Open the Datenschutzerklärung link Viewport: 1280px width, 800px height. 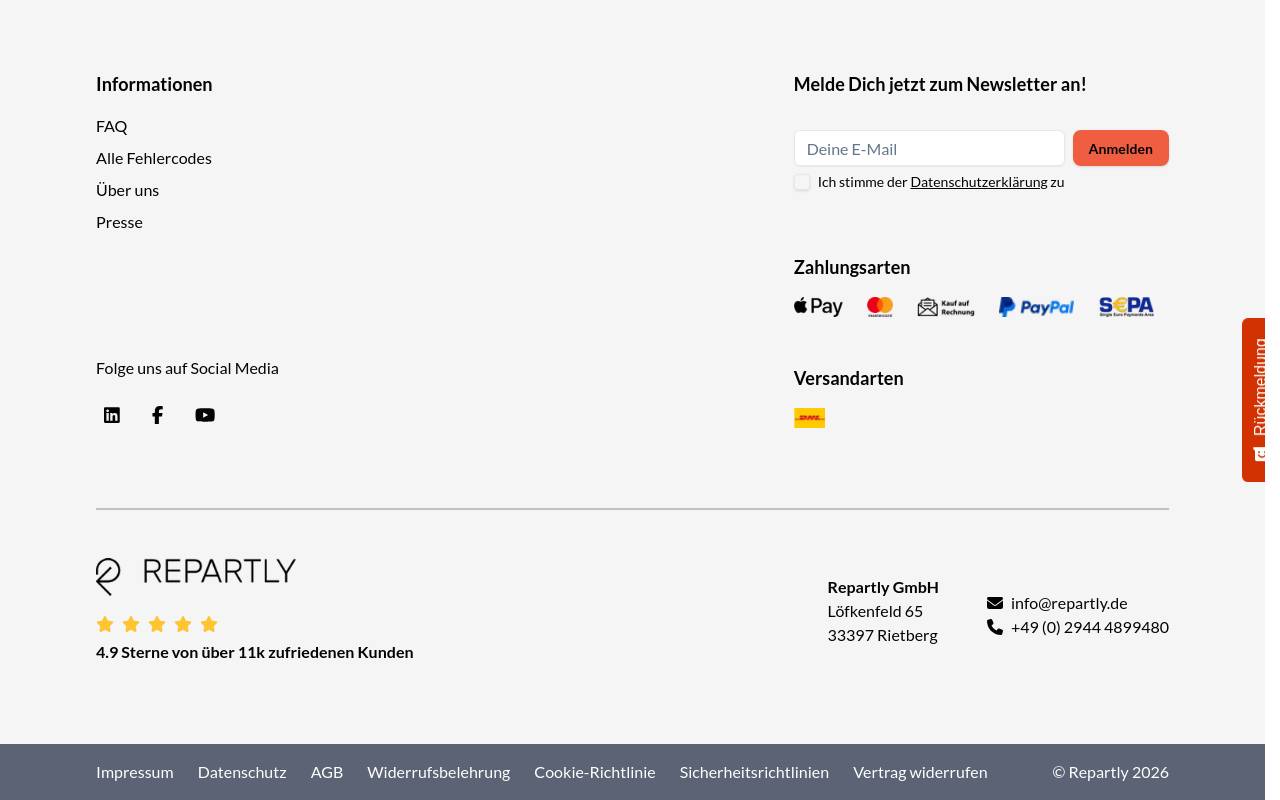point(979,182)
